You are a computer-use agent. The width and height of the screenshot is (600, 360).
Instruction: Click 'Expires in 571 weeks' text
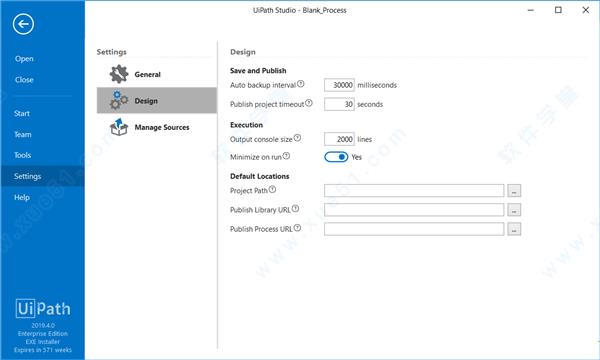tap(43, 350)
